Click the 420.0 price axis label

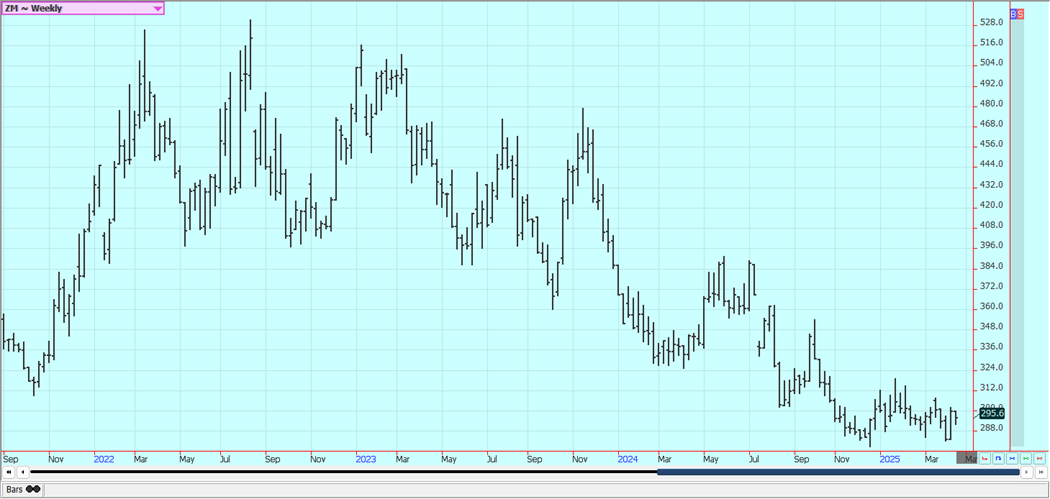[x=992, y=205]
